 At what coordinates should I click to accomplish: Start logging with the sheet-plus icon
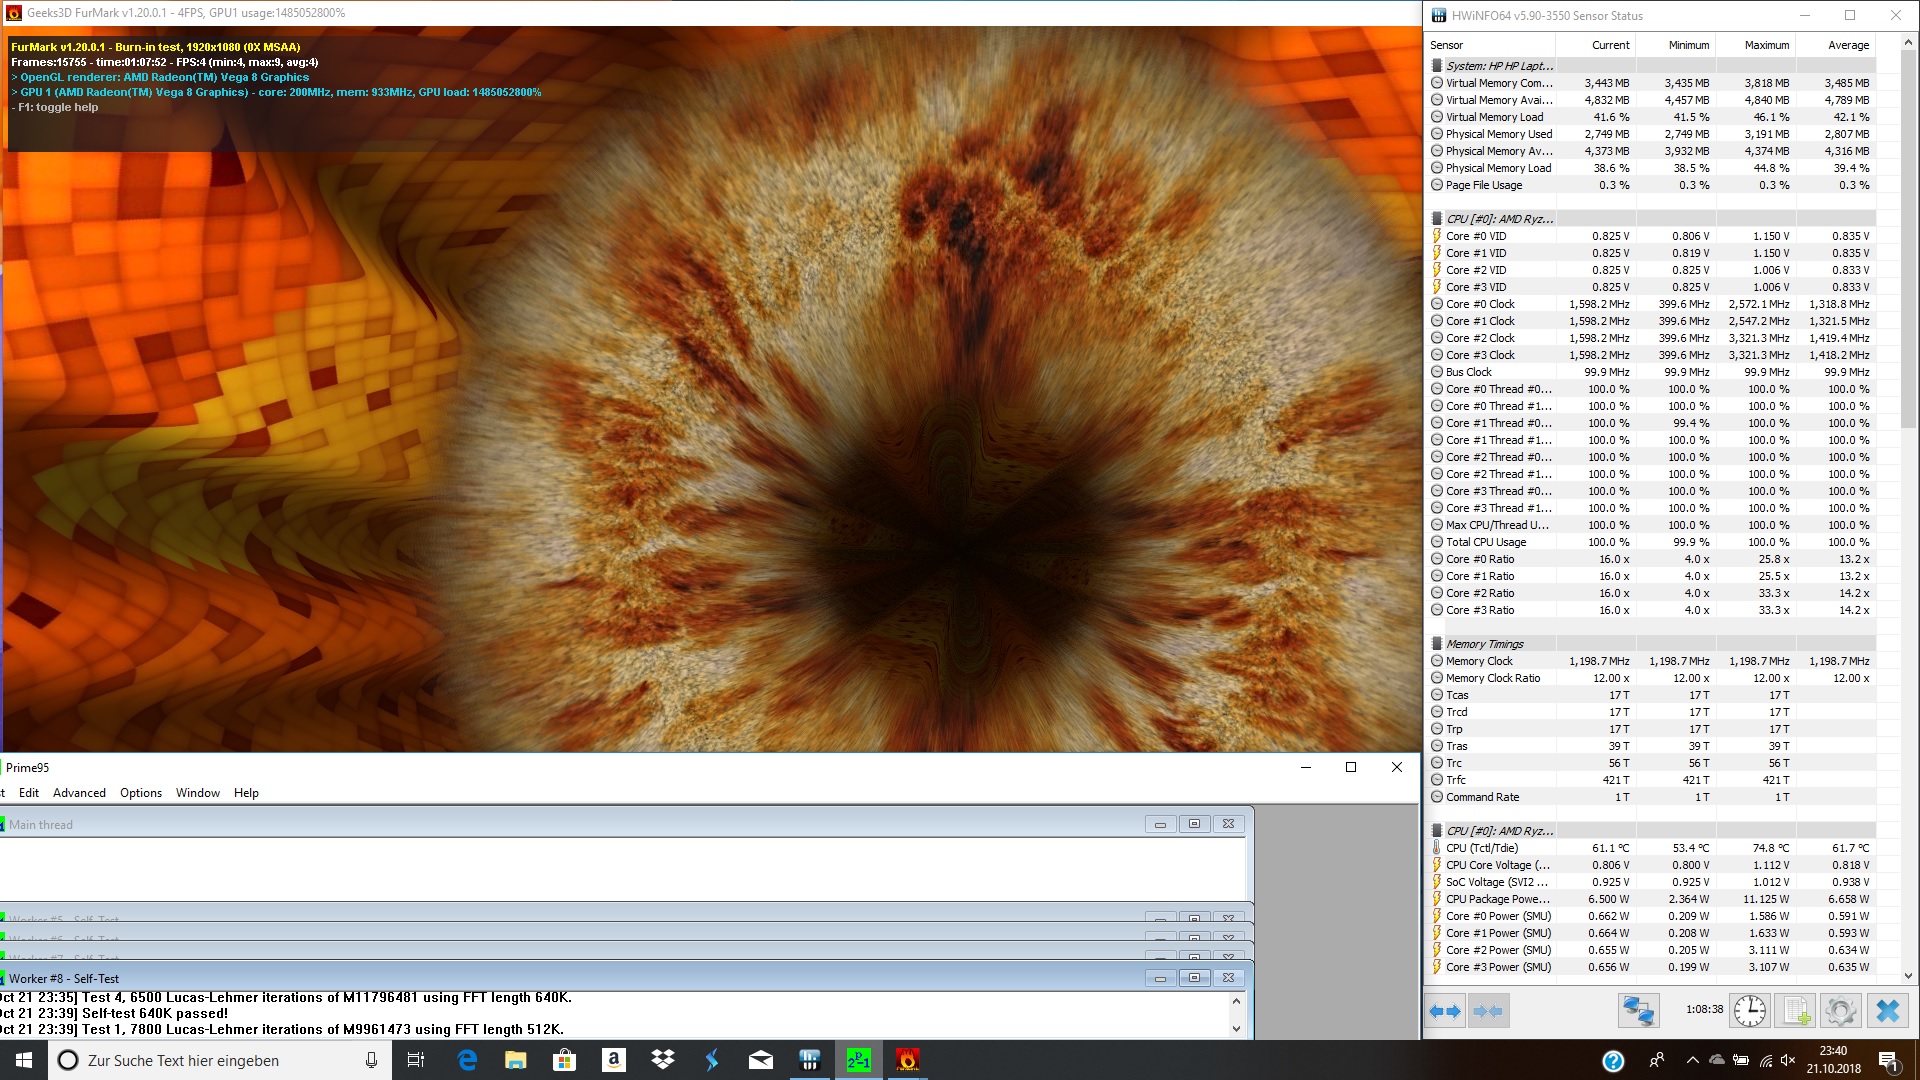click(1796, 1011)
